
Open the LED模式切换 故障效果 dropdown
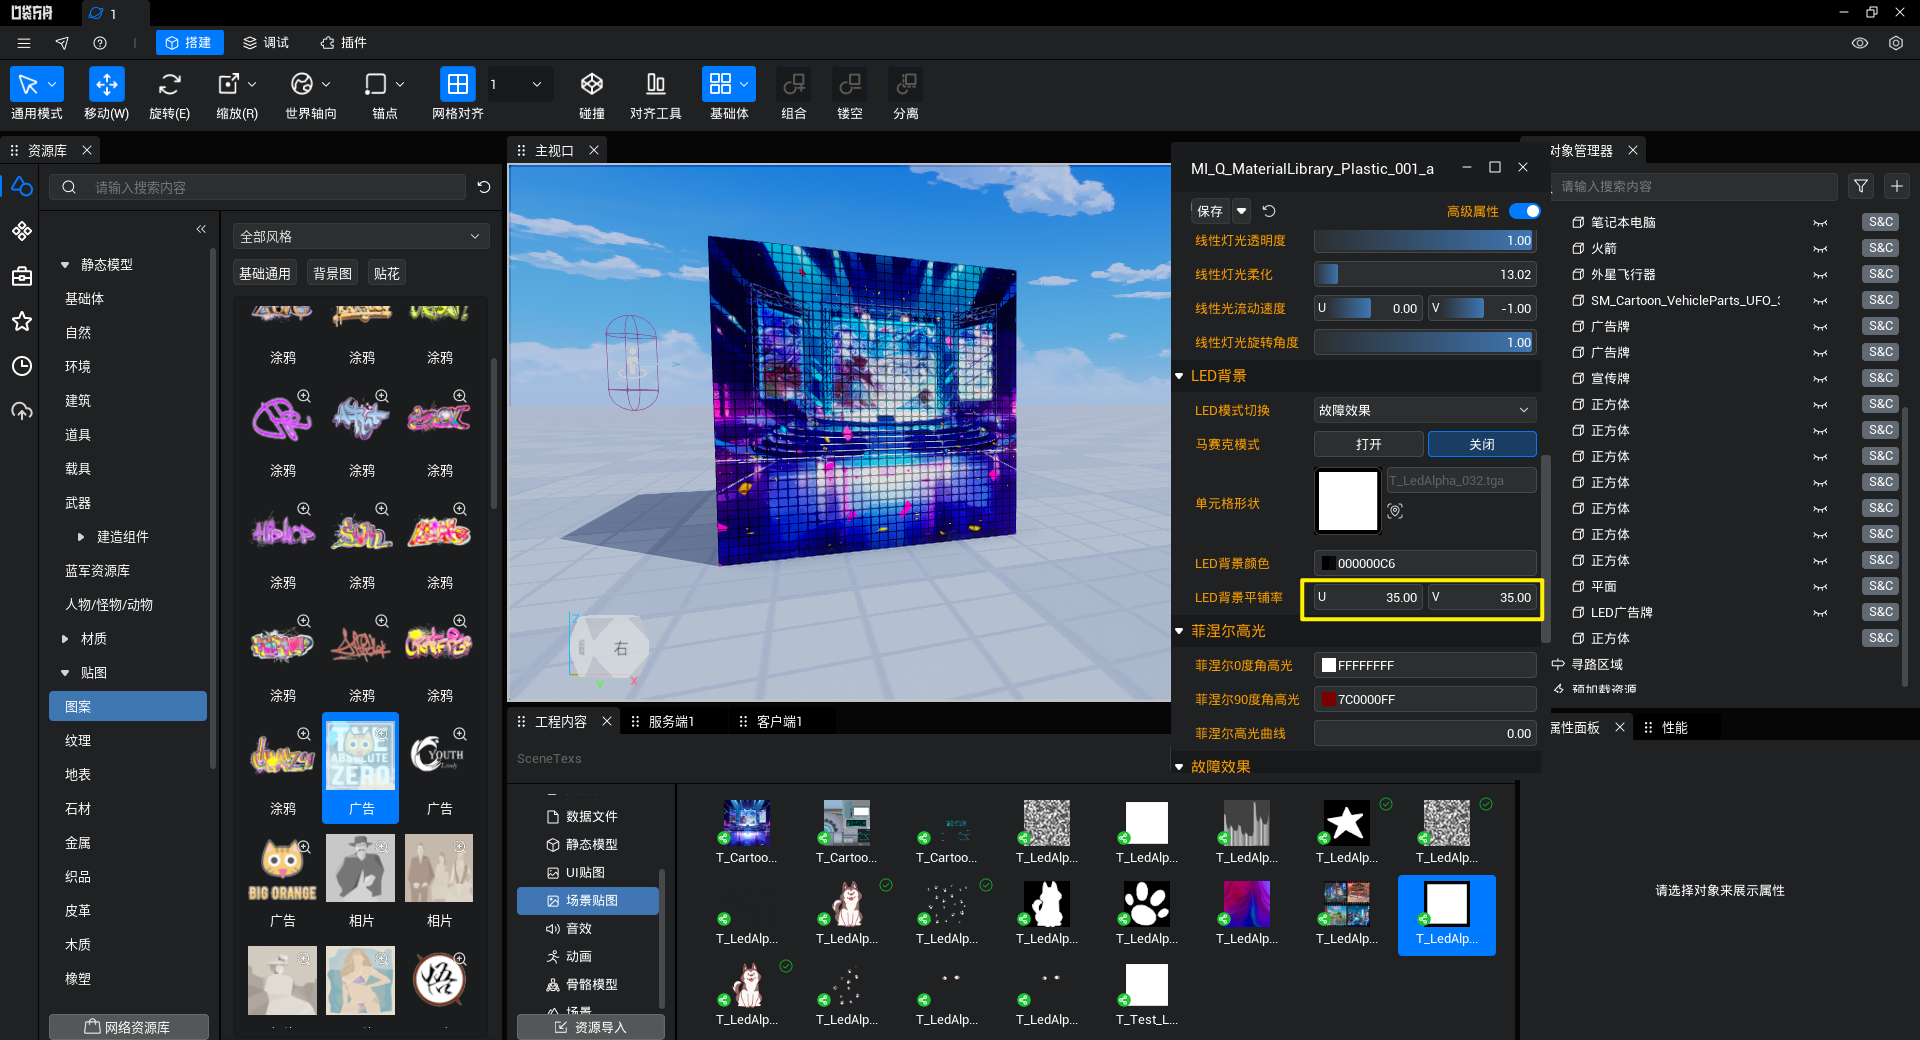click(x=1424, y=410)
